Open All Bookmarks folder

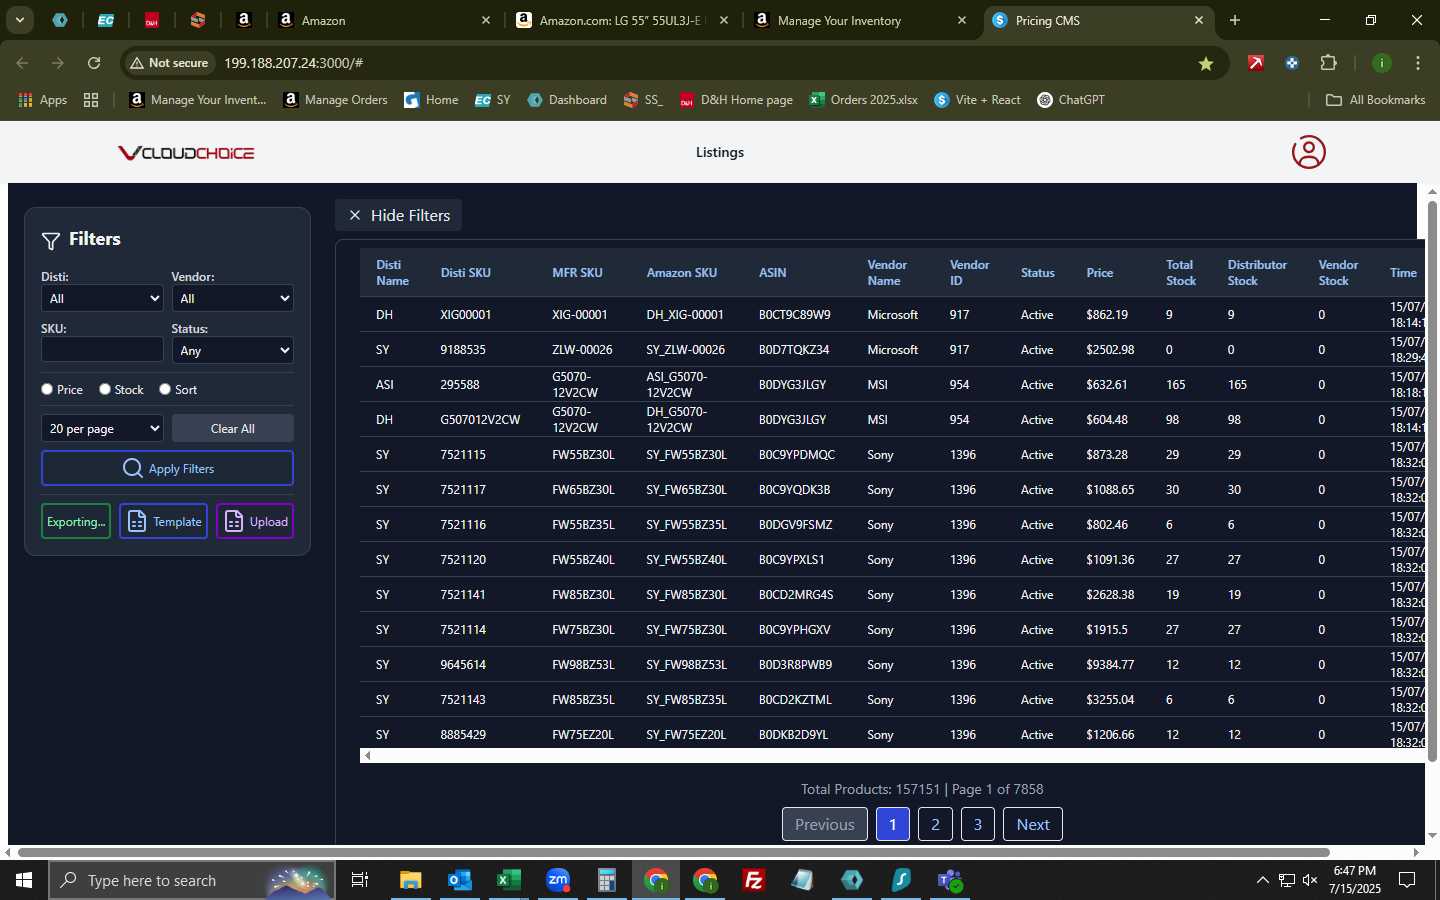(1376, 100)
